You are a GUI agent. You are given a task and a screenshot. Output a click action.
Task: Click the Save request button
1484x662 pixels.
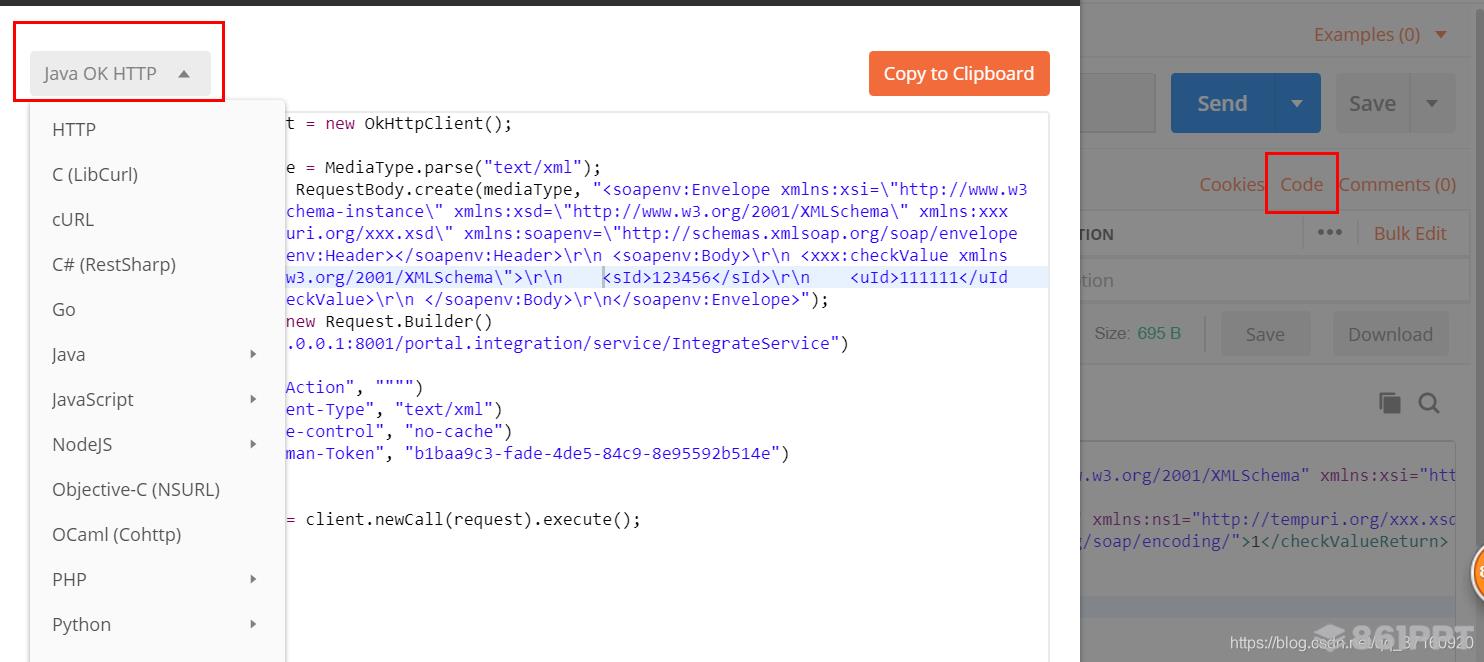(x=1372, y=103)
